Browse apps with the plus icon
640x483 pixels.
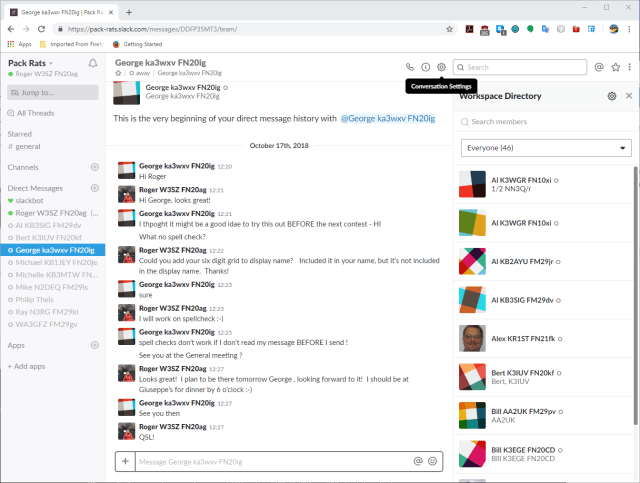[x=95, y=345]
